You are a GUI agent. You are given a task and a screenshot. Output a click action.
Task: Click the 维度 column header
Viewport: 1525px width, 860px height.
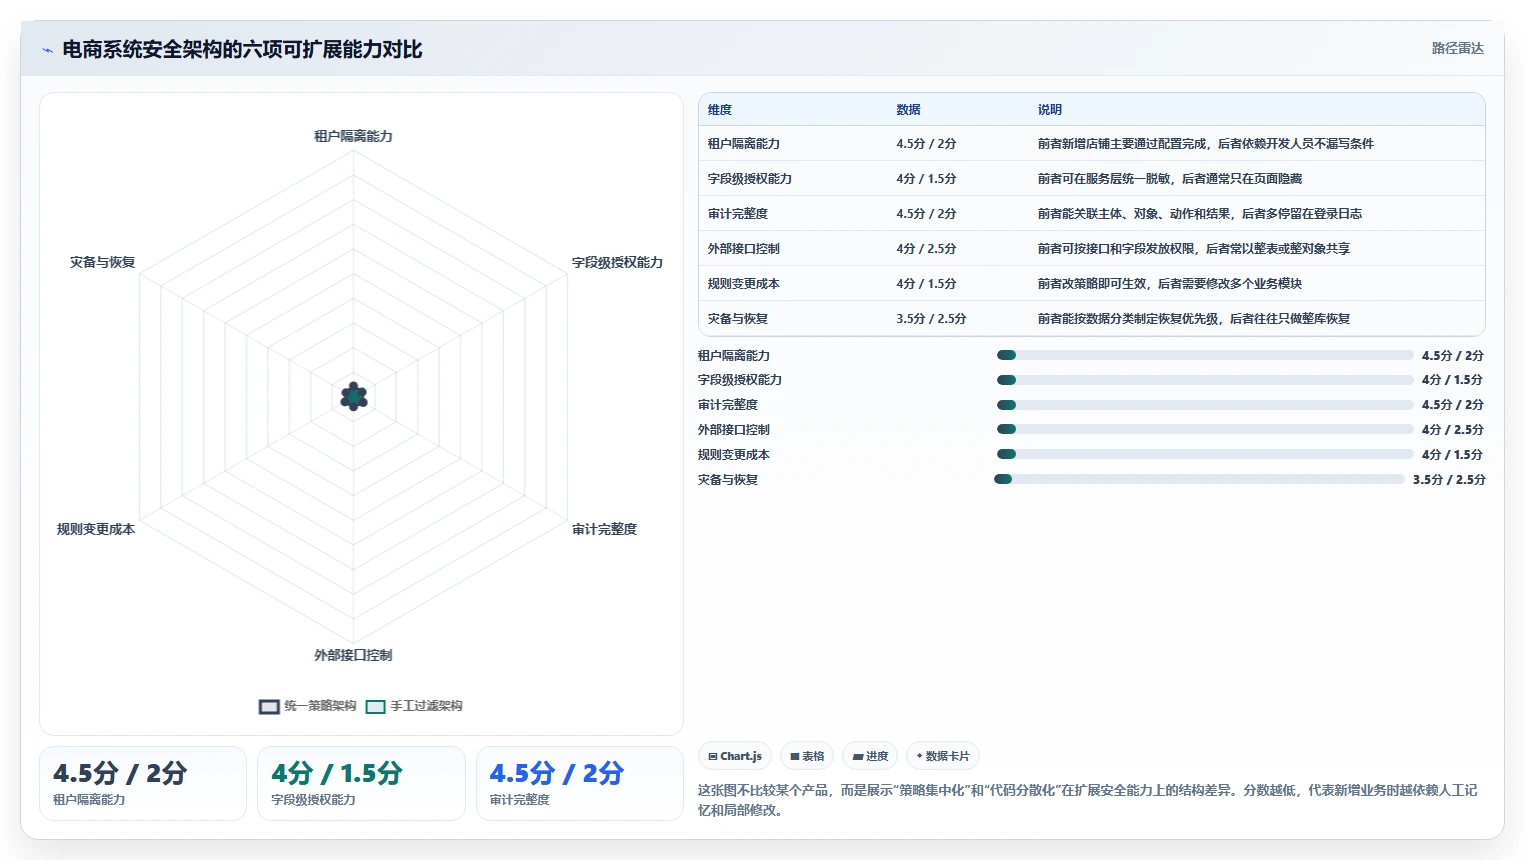[x=720, y=110]
